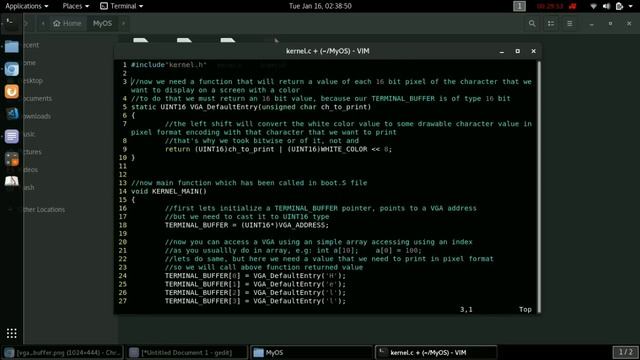Open the document viewer dock icon
640x360 pixels.
pos(11,181)
